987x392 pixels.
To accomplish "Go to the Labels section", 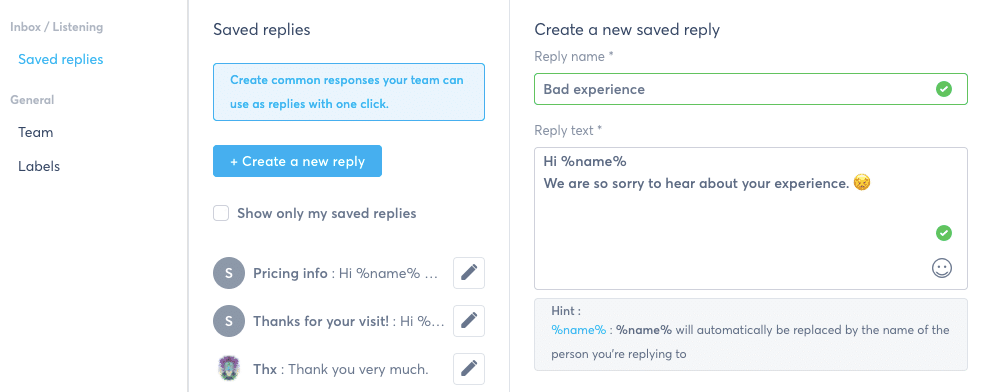I will pyautogui.click(x=39, y=166).
